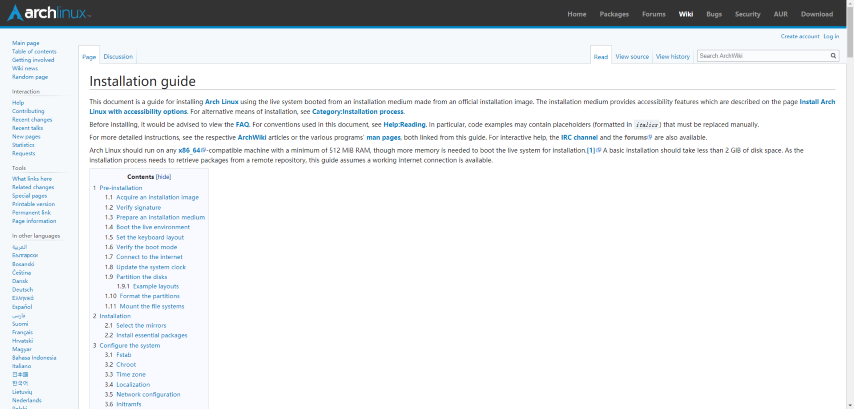This screenshot has height=409, width=854.
Task: Open Getting involved sidebar link
Action: click(x=33, y=60)
